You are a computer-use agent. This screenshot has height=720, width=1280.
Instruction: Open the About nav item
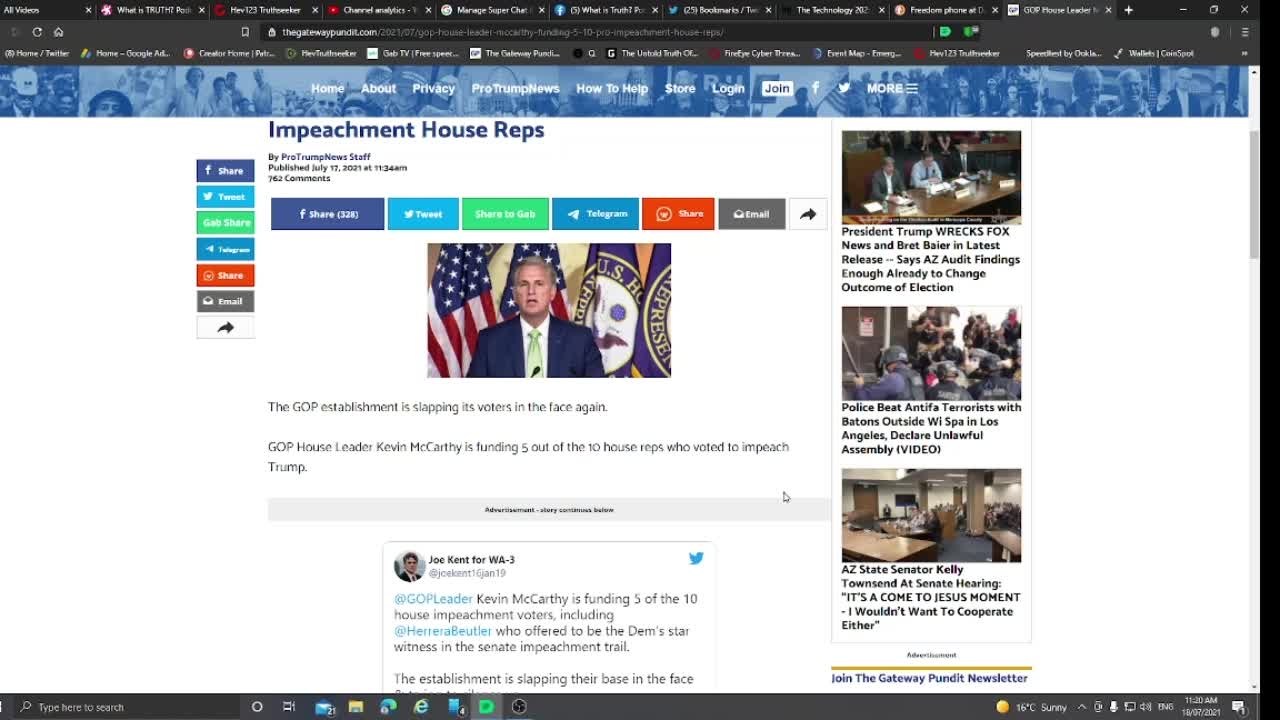point(378,88)
